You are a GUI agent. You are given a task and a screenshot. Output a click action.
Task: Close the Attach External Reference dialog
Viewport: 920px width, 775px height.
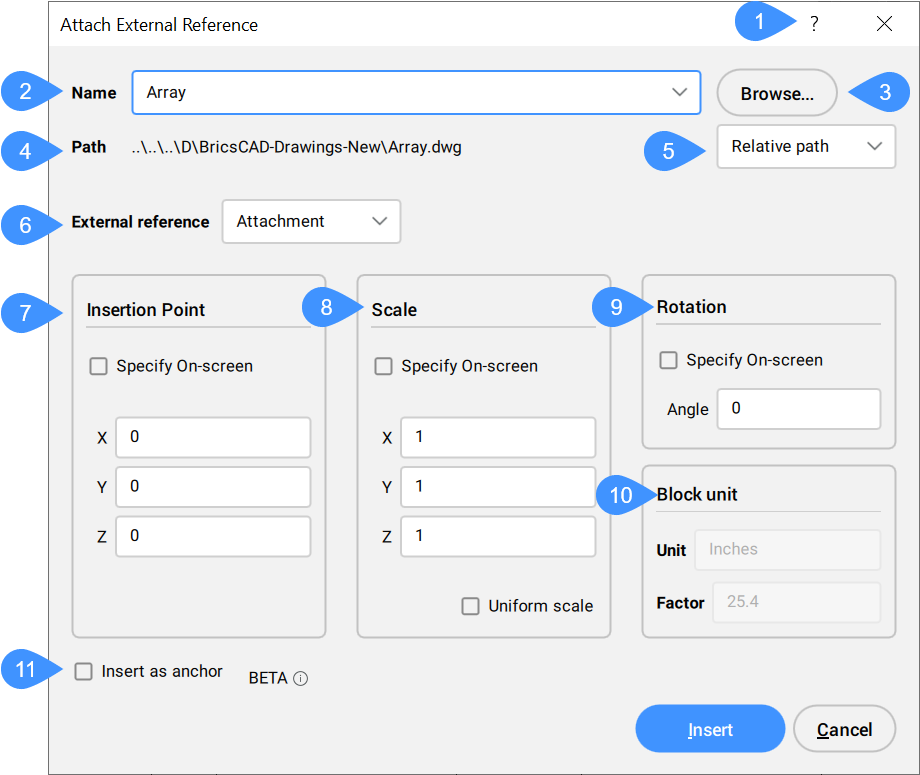[x=884, y=25]
